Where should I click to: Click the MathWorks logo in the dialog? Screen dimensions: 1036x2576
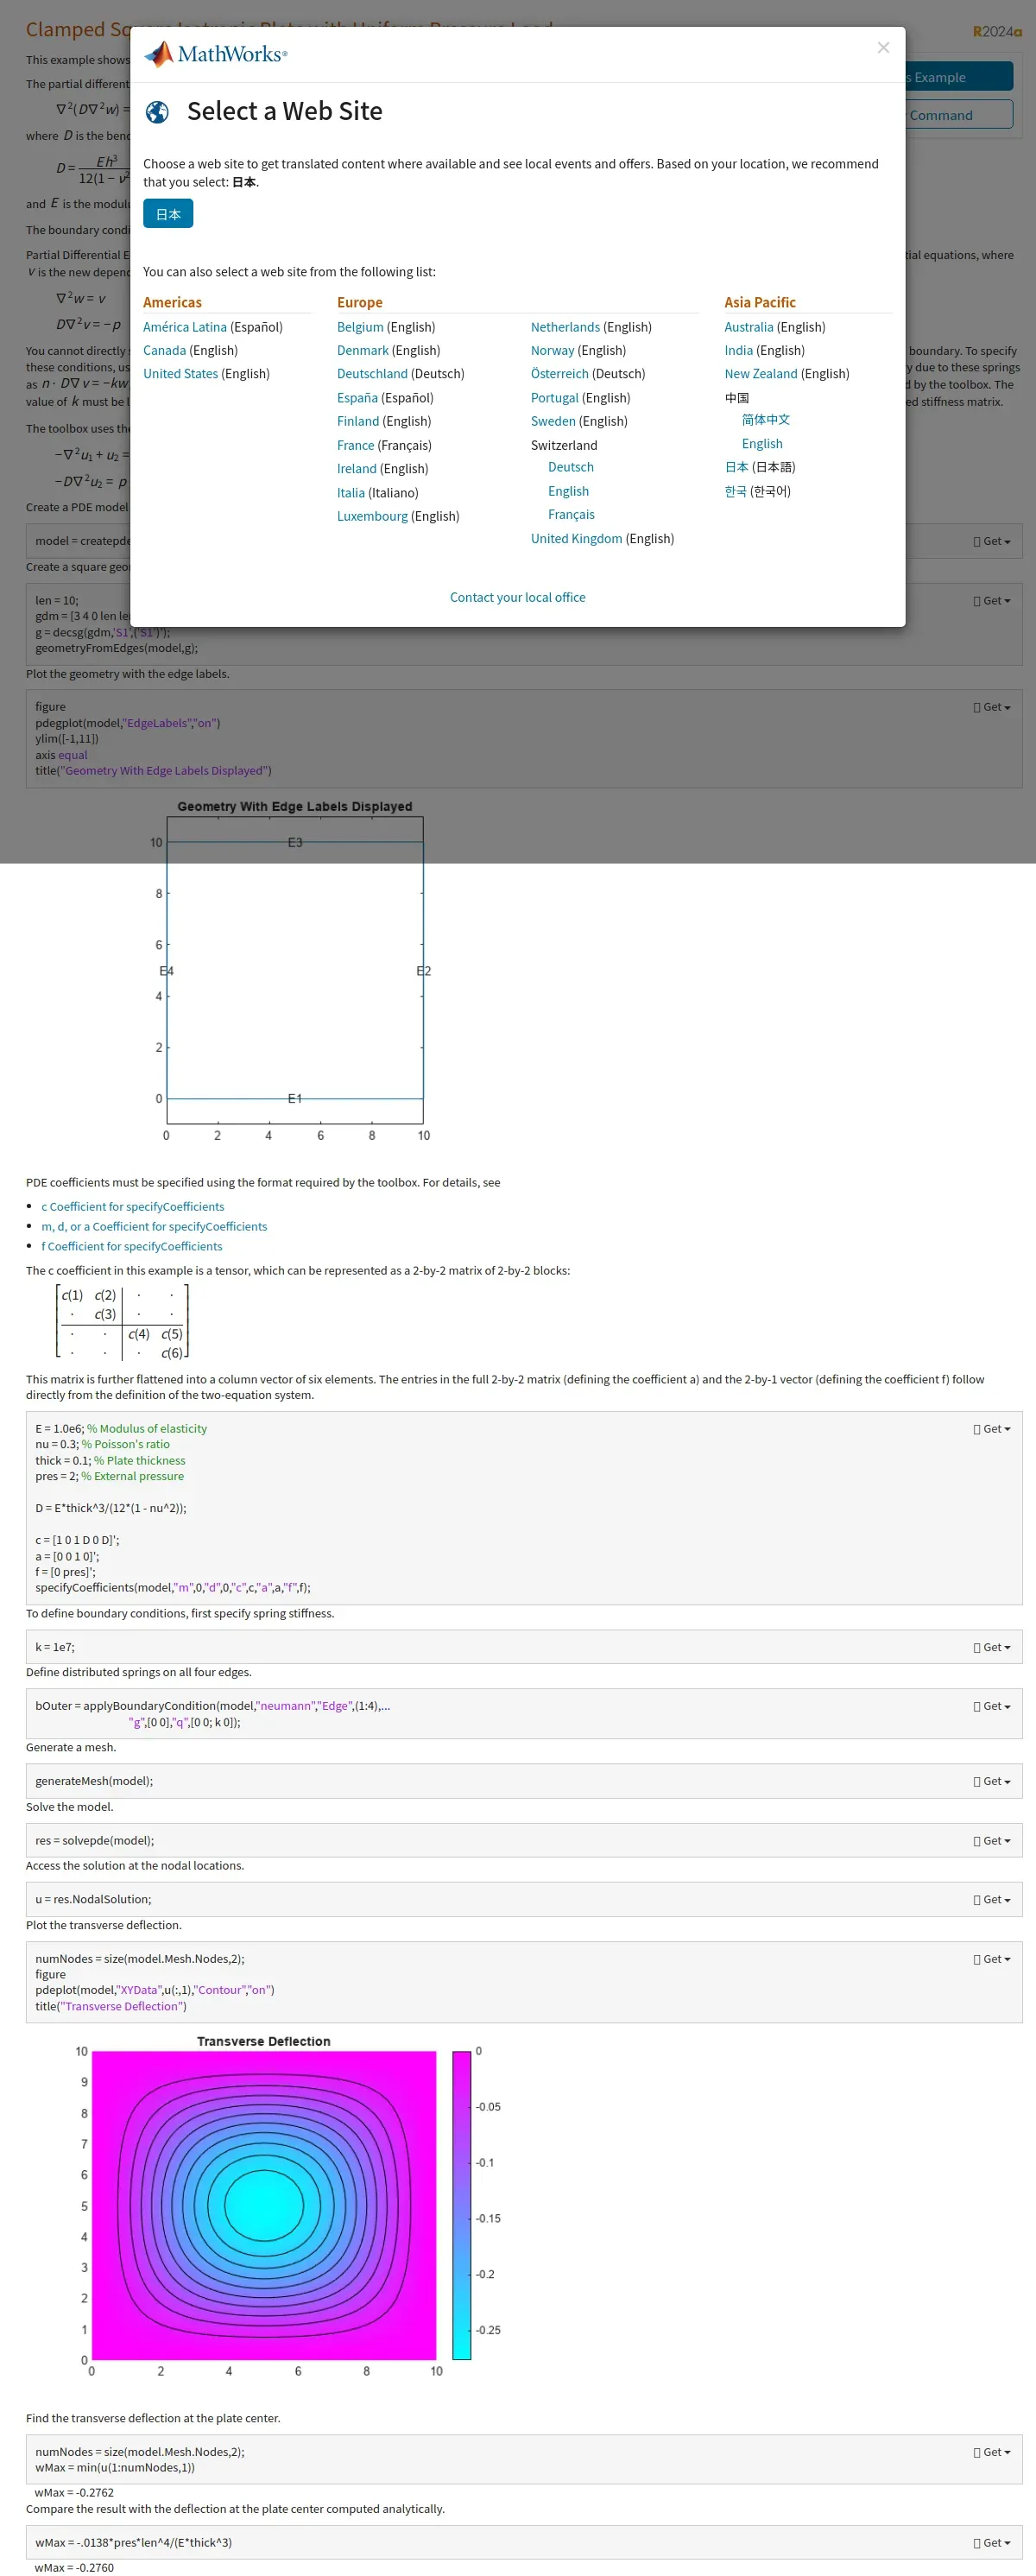pos(215,54)
